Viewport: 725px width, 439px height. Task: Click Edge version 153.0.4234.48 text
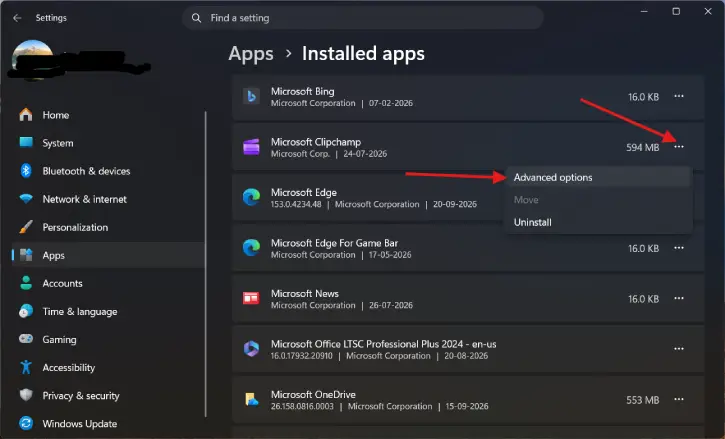click(x=296, y=204)
